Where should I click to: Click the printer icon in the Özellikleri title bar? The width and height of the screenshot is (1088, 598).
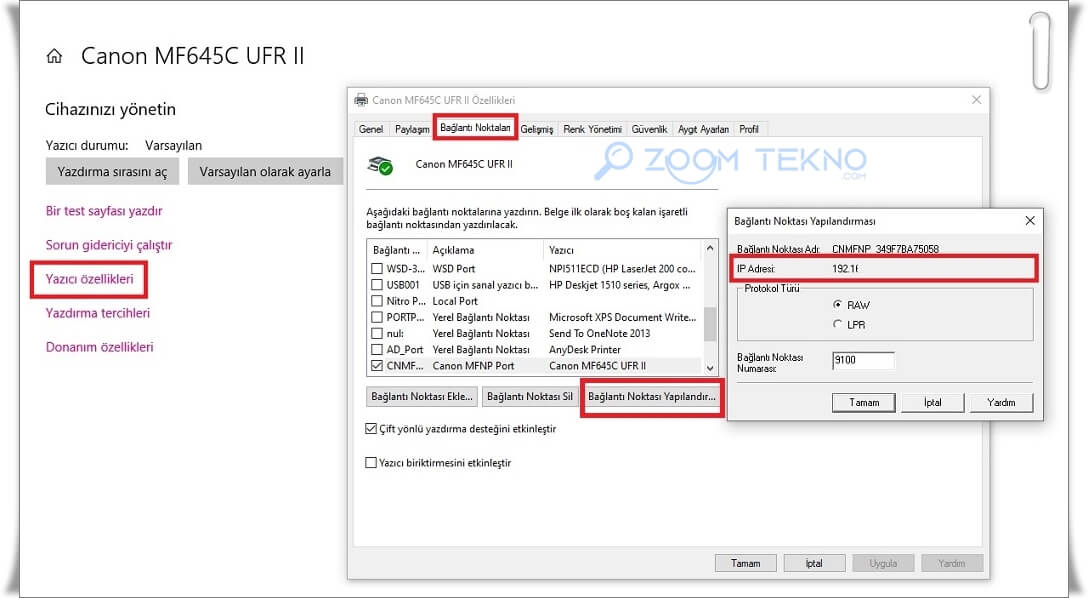click(361, 100)
